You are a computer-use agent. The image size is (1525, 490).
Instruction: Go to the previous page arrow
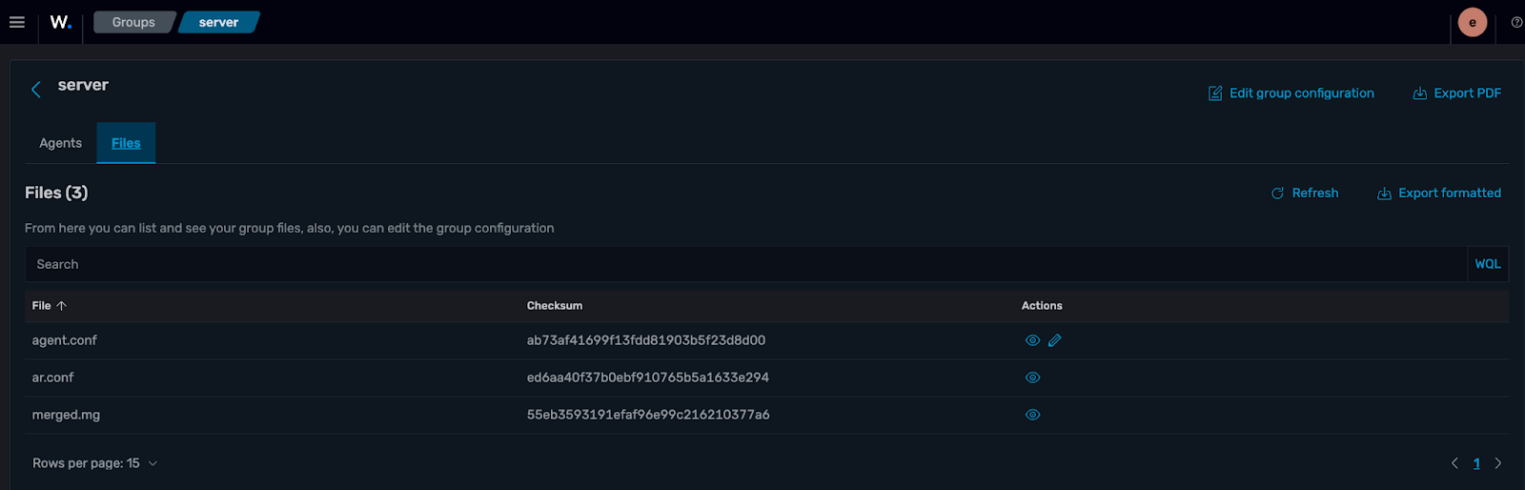tap(1455, 463)
